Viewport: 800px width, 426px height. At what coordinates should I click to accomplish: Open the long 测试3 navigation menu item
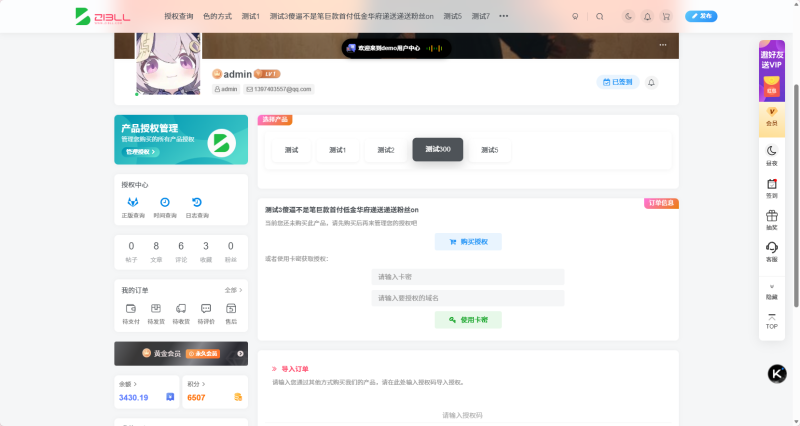coord(352,16)
